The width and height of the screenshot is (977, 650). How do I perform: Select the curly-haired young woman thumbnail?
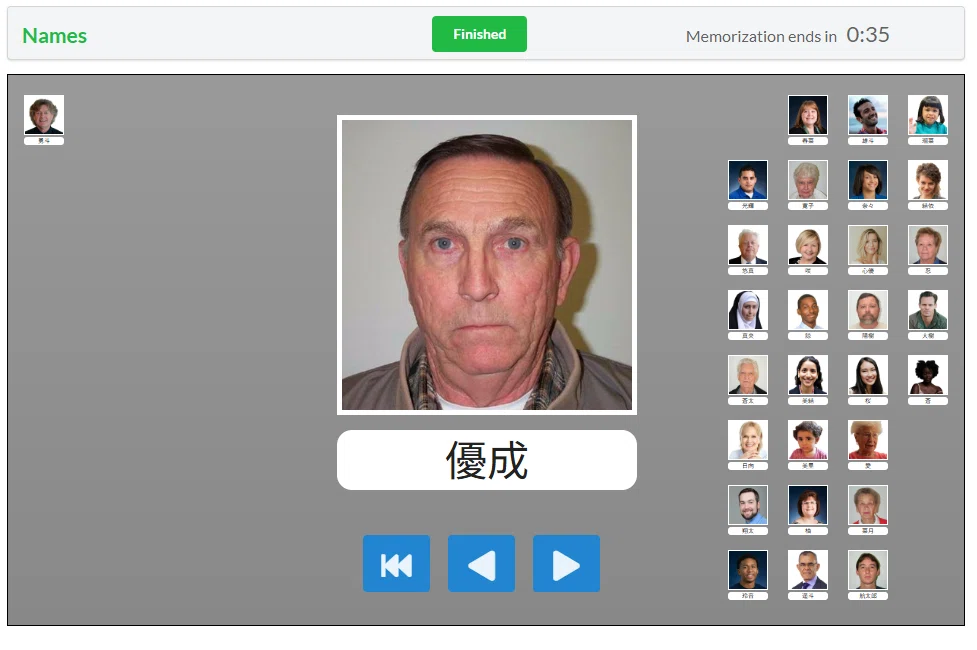(927, 180)
